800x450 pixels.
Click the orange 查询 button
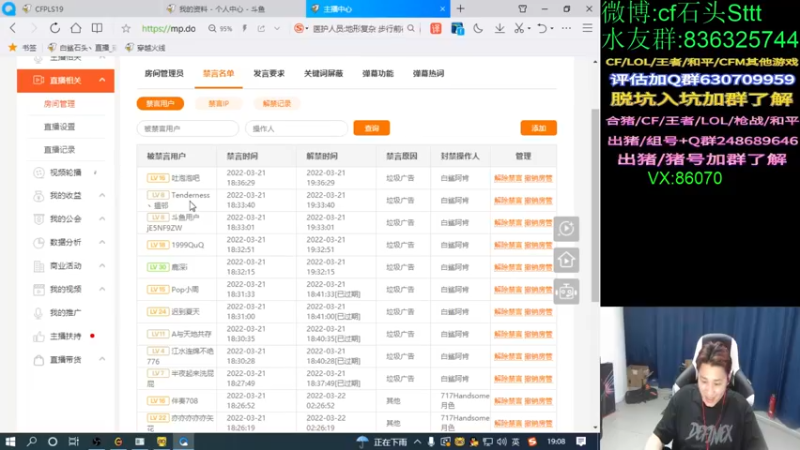[371, 128]
